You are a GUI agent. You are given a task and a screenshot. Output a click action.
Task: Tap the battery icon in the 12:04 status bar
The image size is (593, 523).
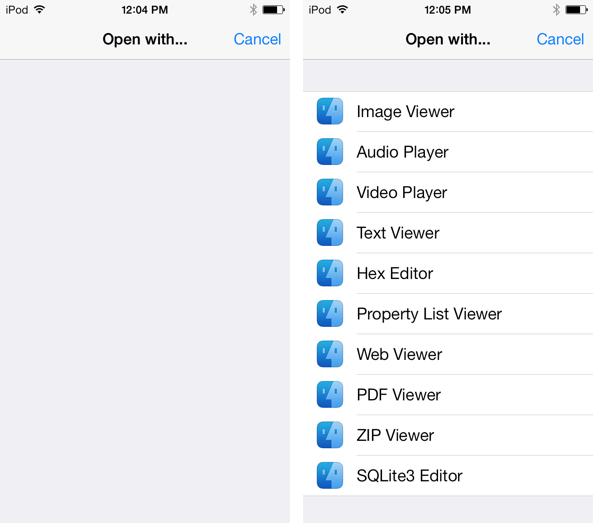[x=273, y=9]
